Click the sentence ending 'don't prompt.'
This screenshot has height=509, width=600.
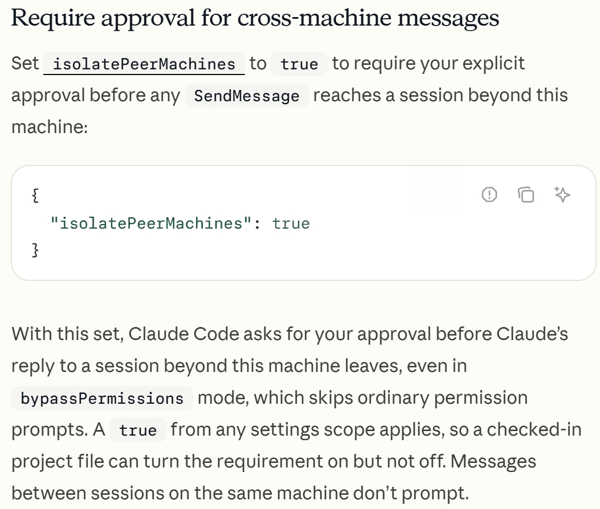point(240,493)
